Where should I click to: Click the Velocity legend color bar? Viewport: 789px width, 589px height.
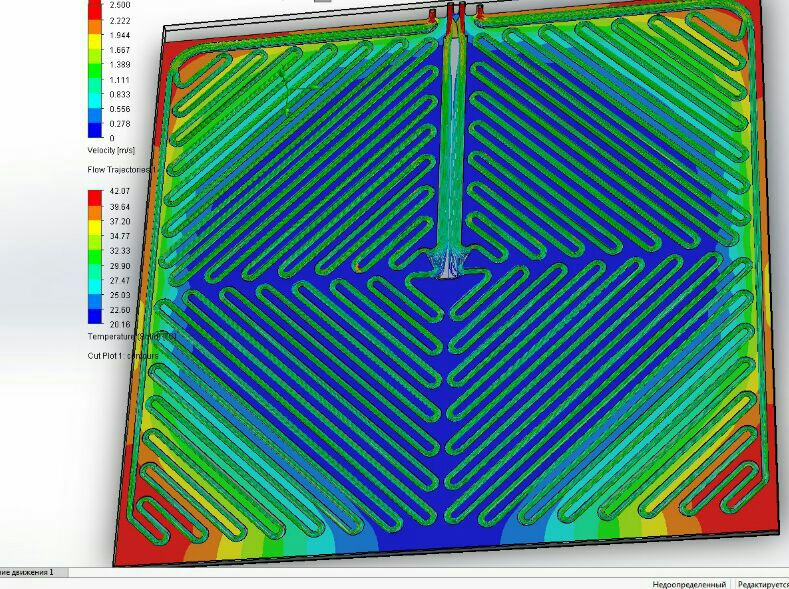[95, 69]
